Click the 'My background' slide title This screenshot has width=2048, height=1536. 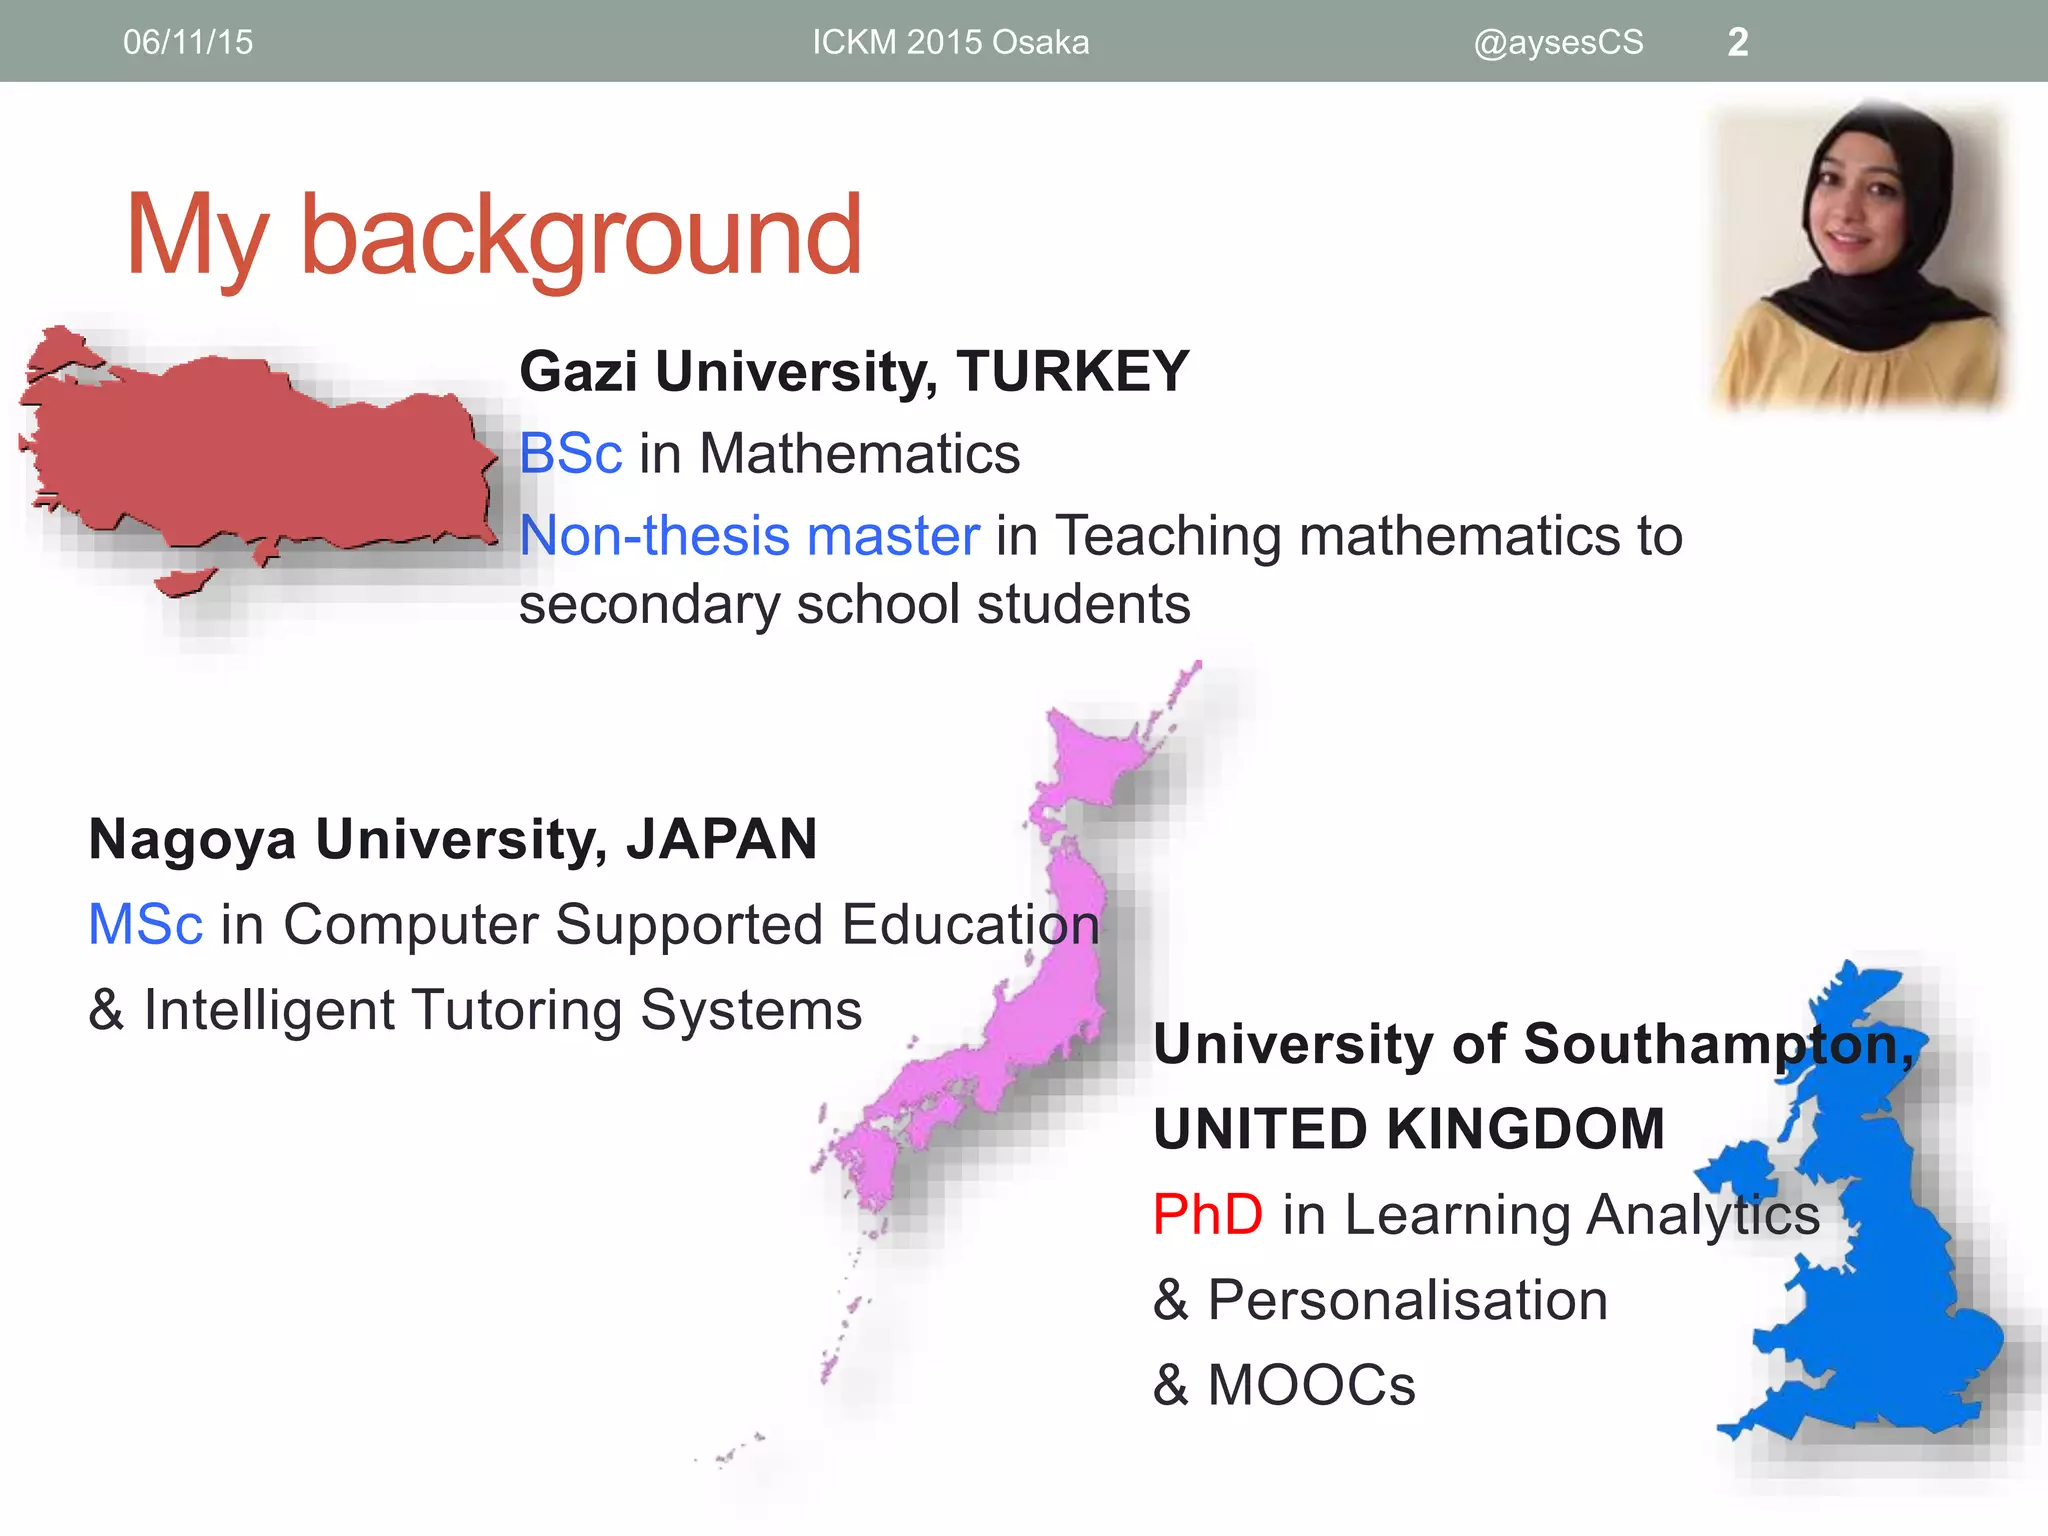493,235
